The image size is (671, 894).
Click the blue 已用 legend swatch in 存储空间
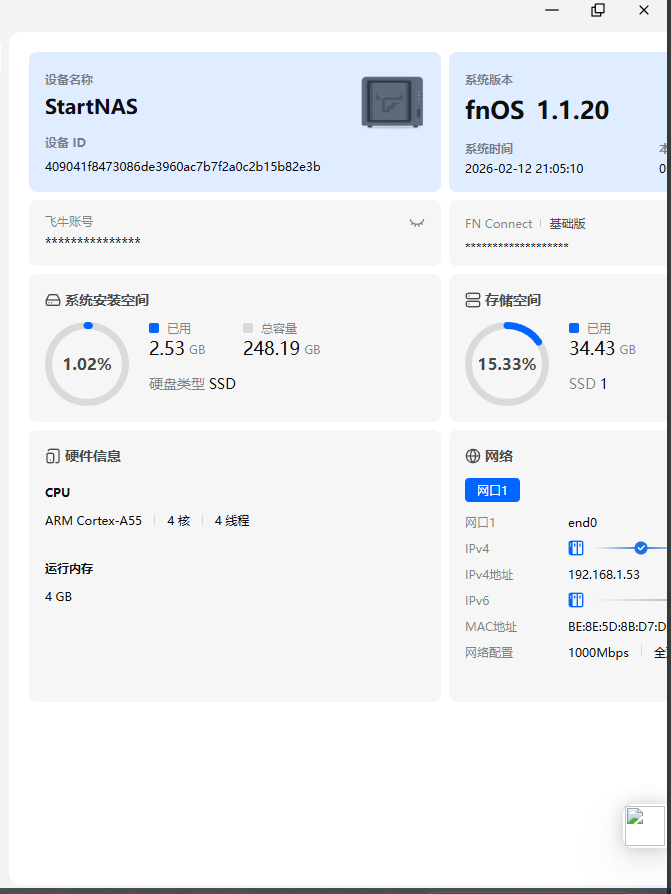[574, 328]
